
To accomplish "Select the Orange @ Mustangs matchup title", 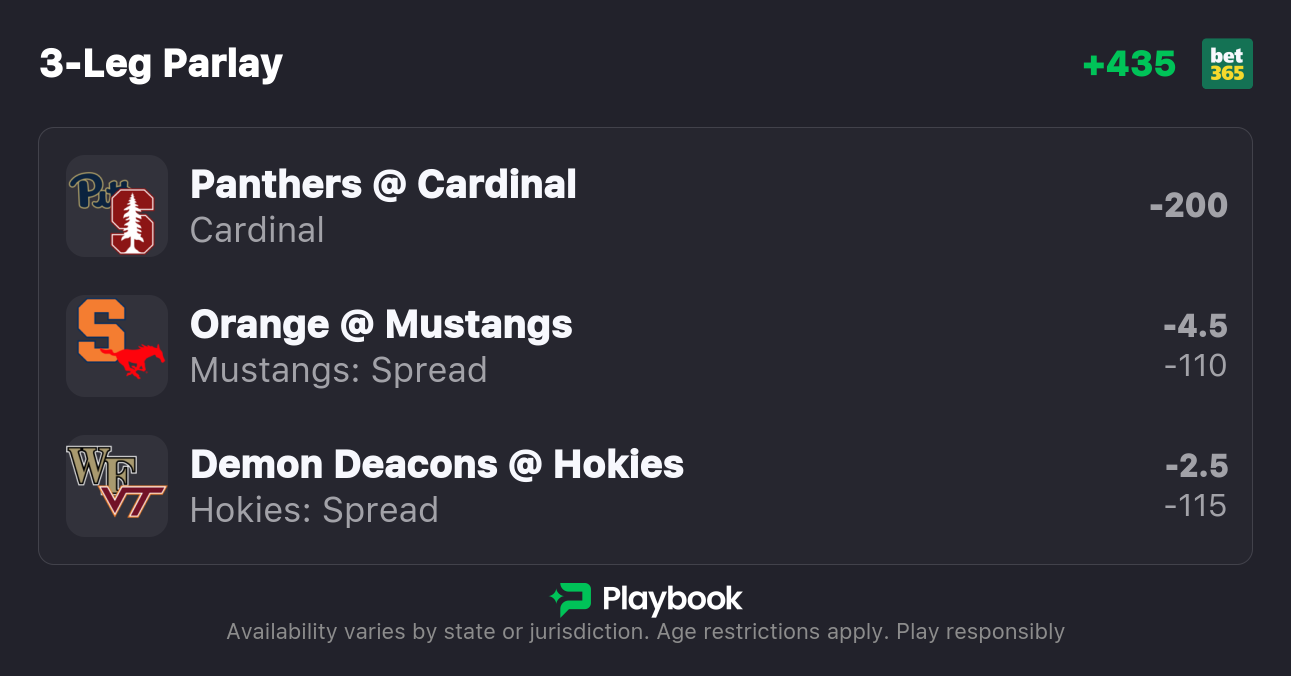I will tap(381, 324).
